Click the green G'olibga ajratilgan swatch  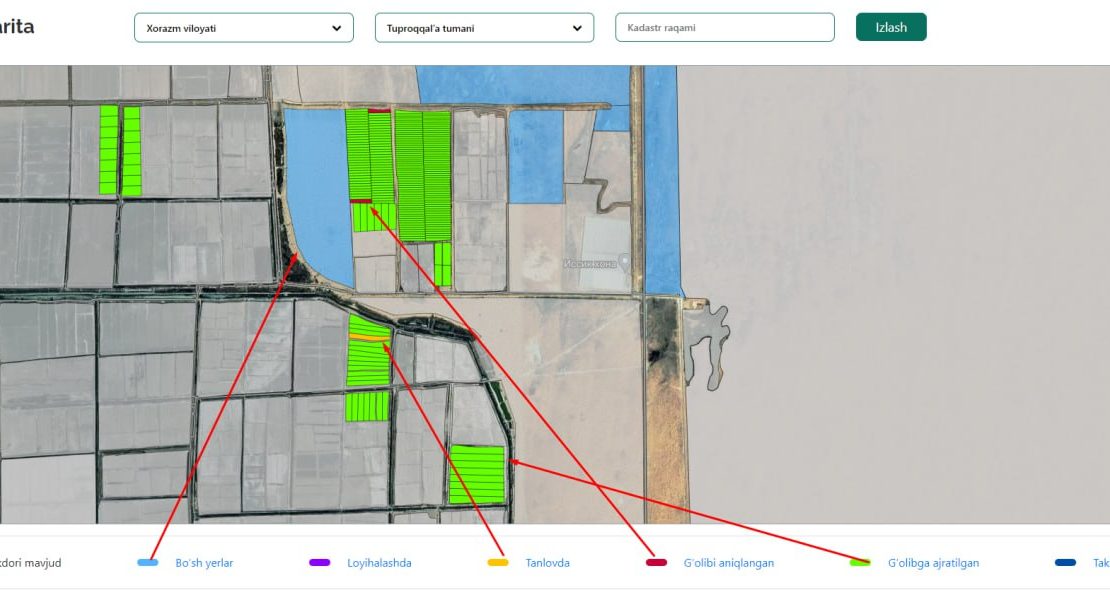point(860,563)
